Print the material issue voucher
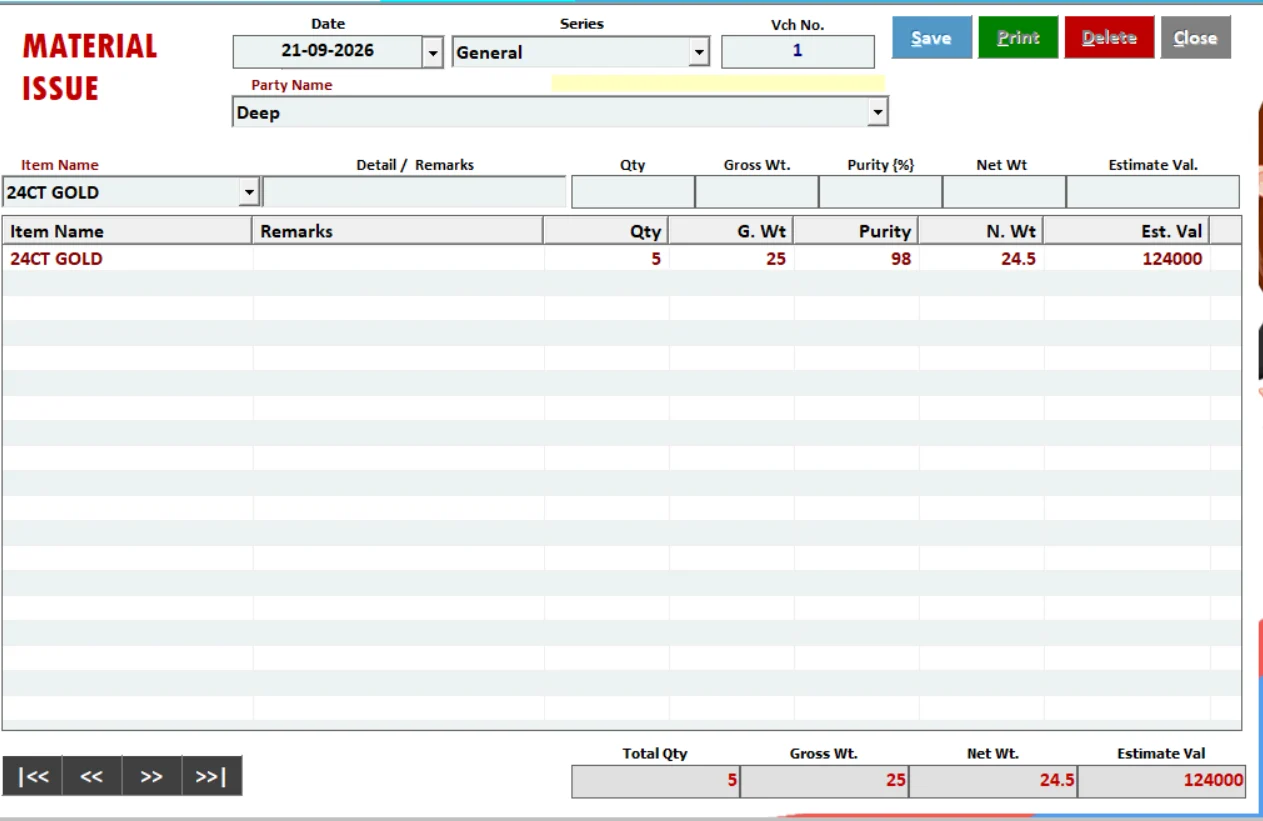The height and width of the screenshot is (821, 1263). 1018,38
